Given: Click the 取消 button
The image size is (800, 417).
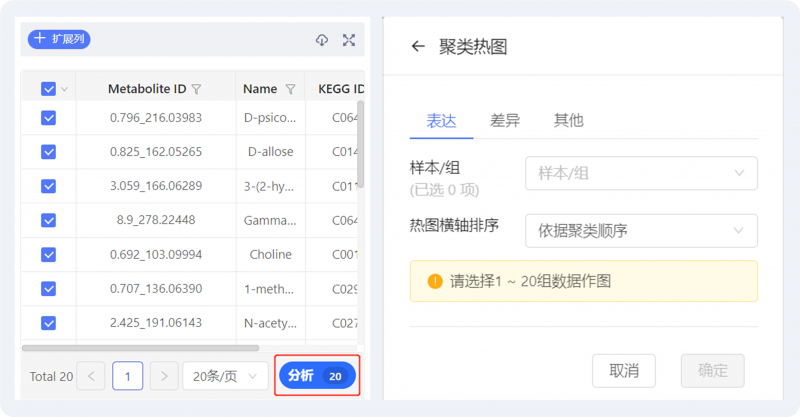Looking at the screenshot, I should pos(624,370).
